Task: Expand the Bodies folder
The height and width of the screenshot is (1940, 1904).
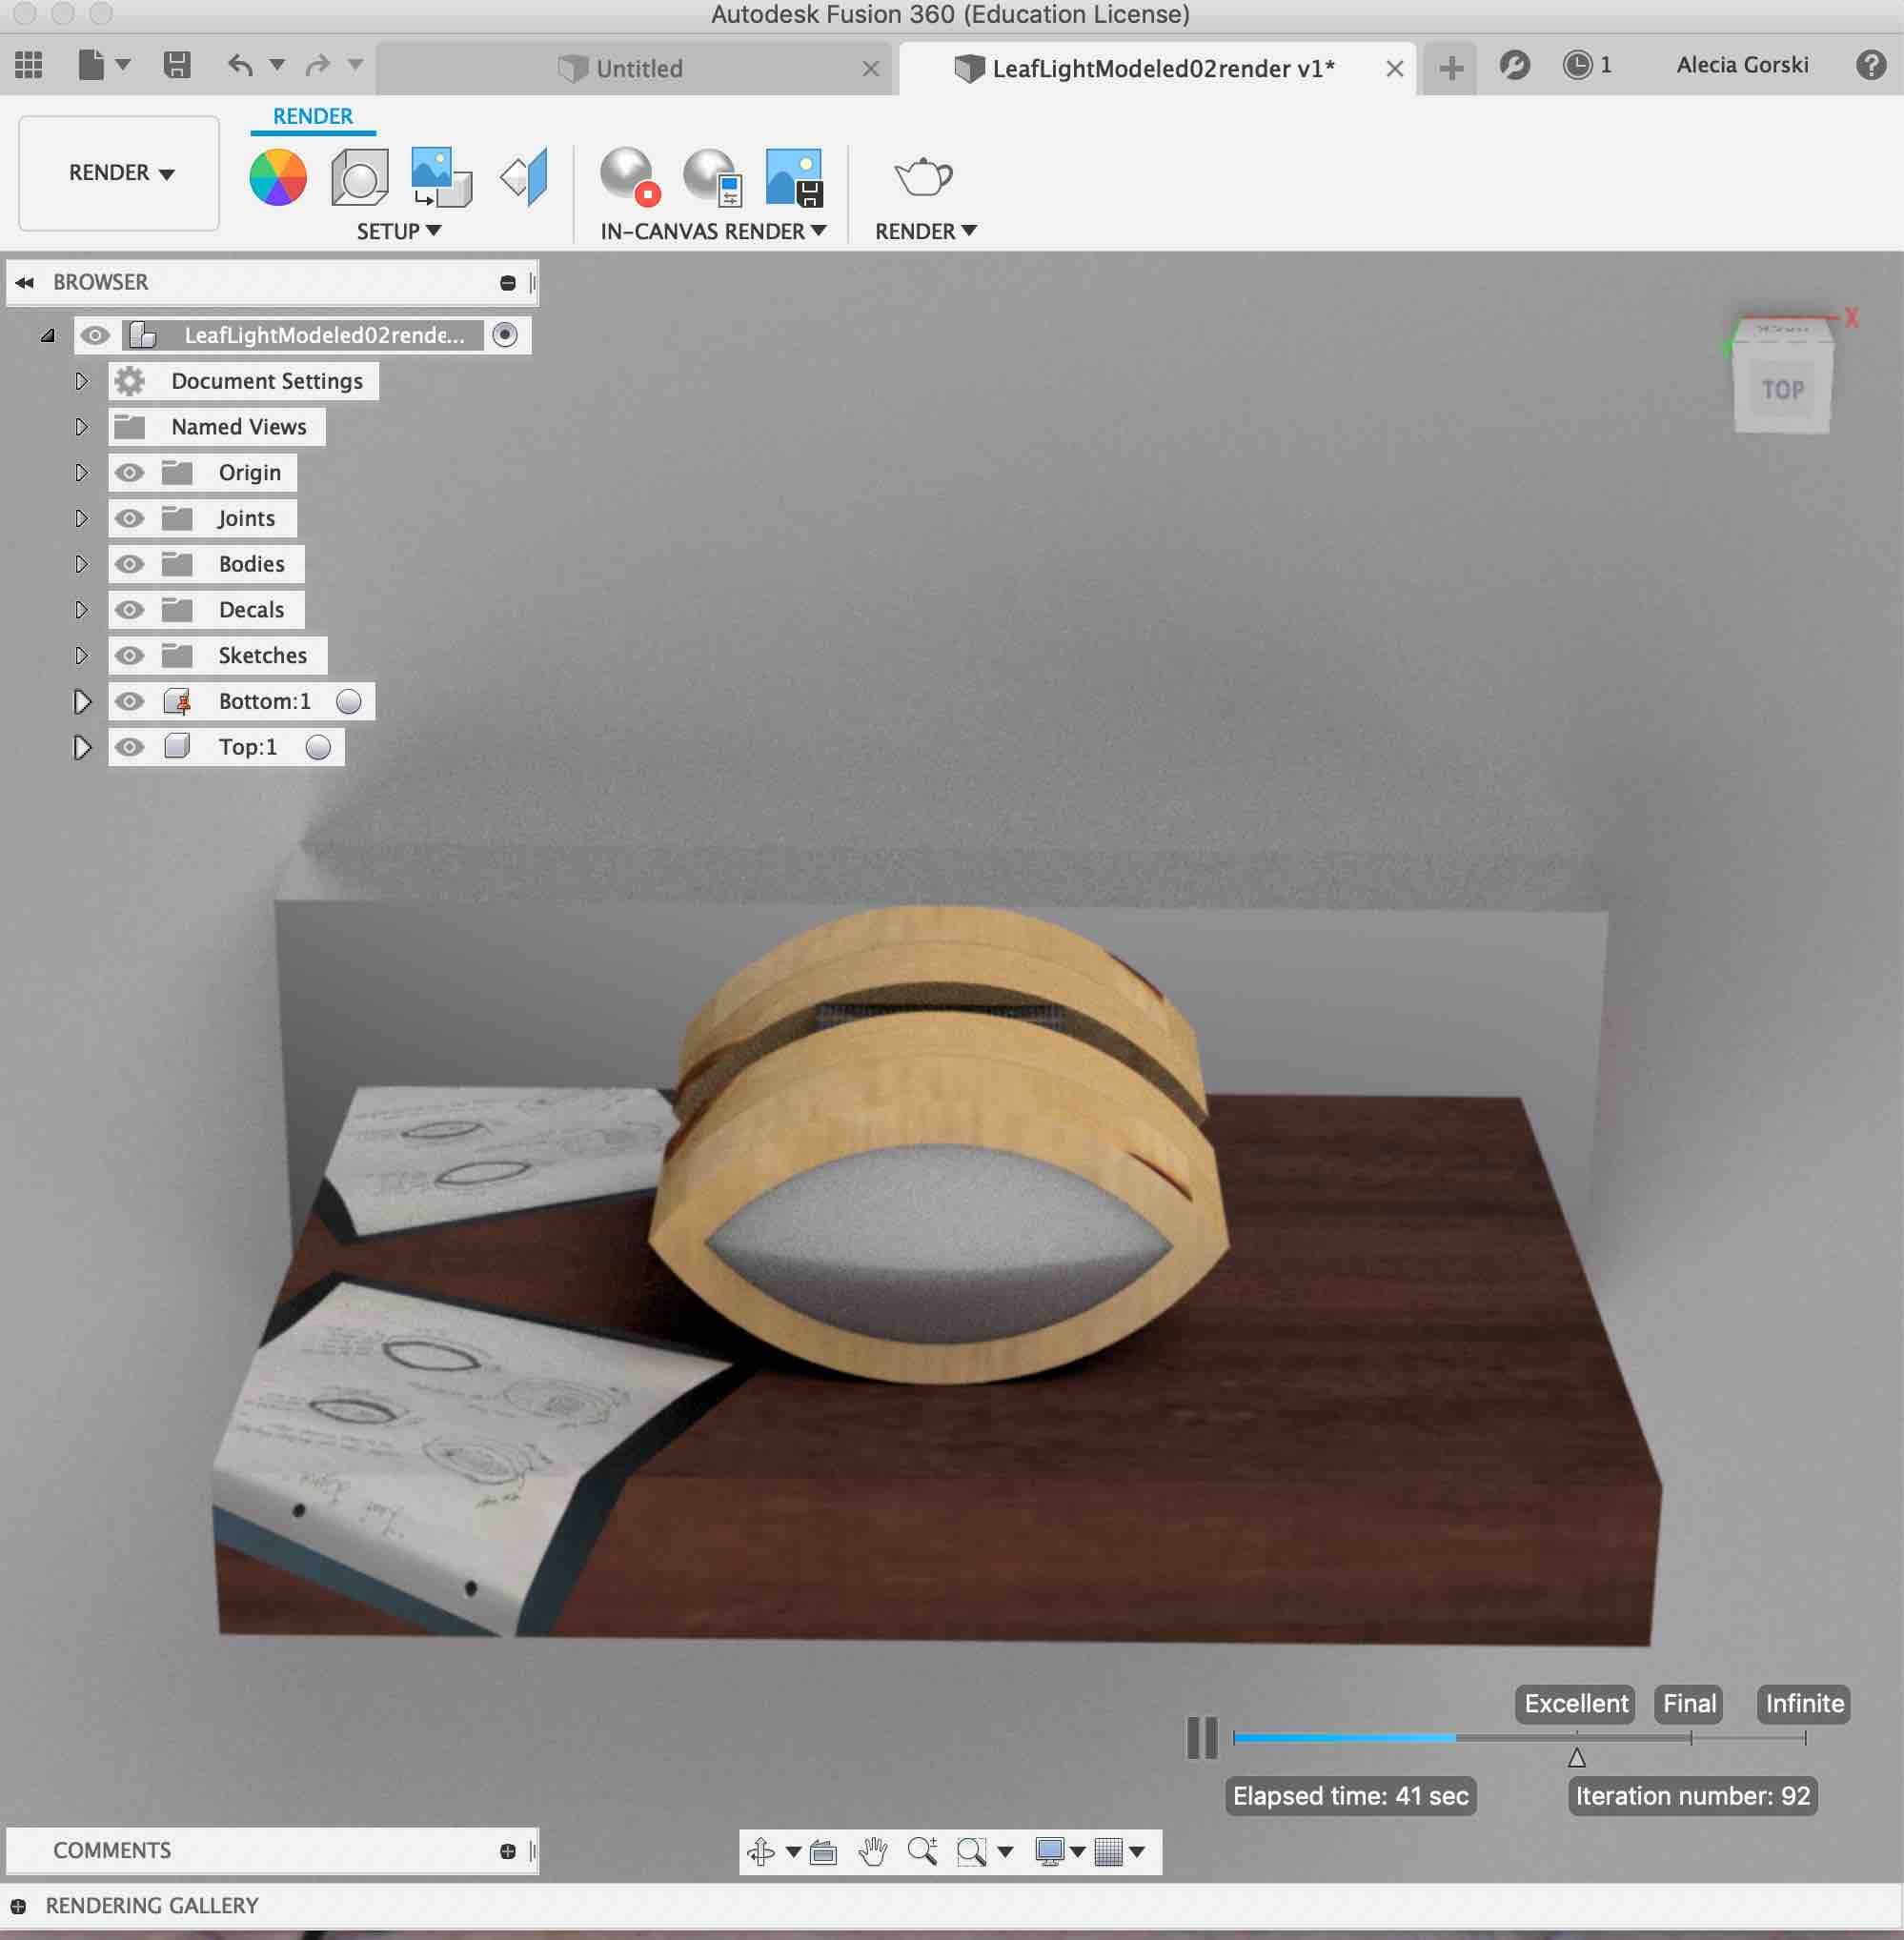Action: (x=82, y=564)
